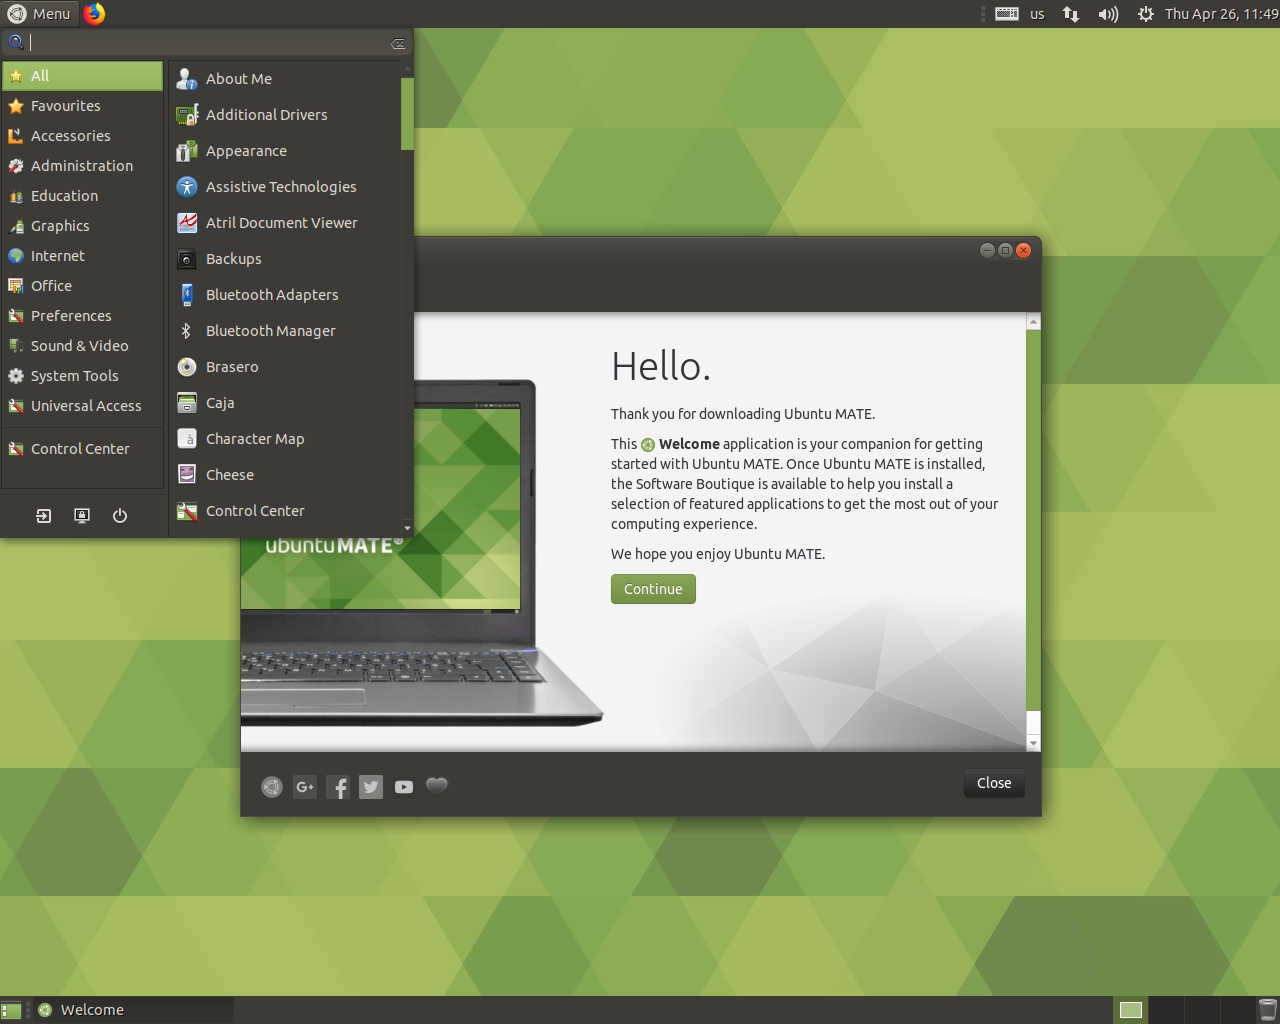Launch Control Center from the applications list

(x=285, y=511)
